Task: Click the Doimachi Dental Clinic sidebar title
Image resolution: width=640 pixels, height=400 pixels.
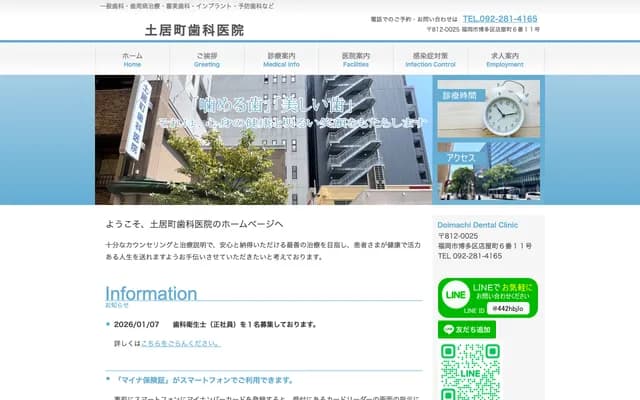Action: pos(478,225)
